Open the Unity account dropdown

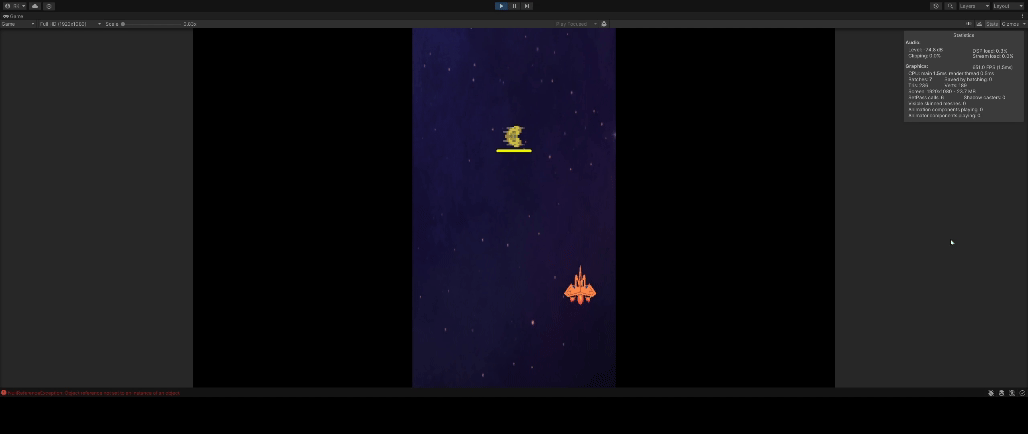point(14,6)
